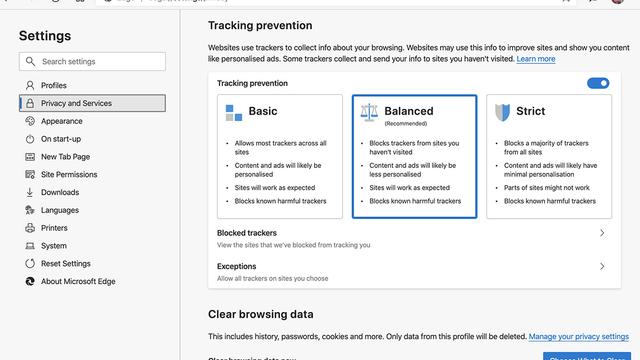The height and width of the screenshot is (360, 640).
Task: Click the On start-up power icon
Action: pos(30,139)
